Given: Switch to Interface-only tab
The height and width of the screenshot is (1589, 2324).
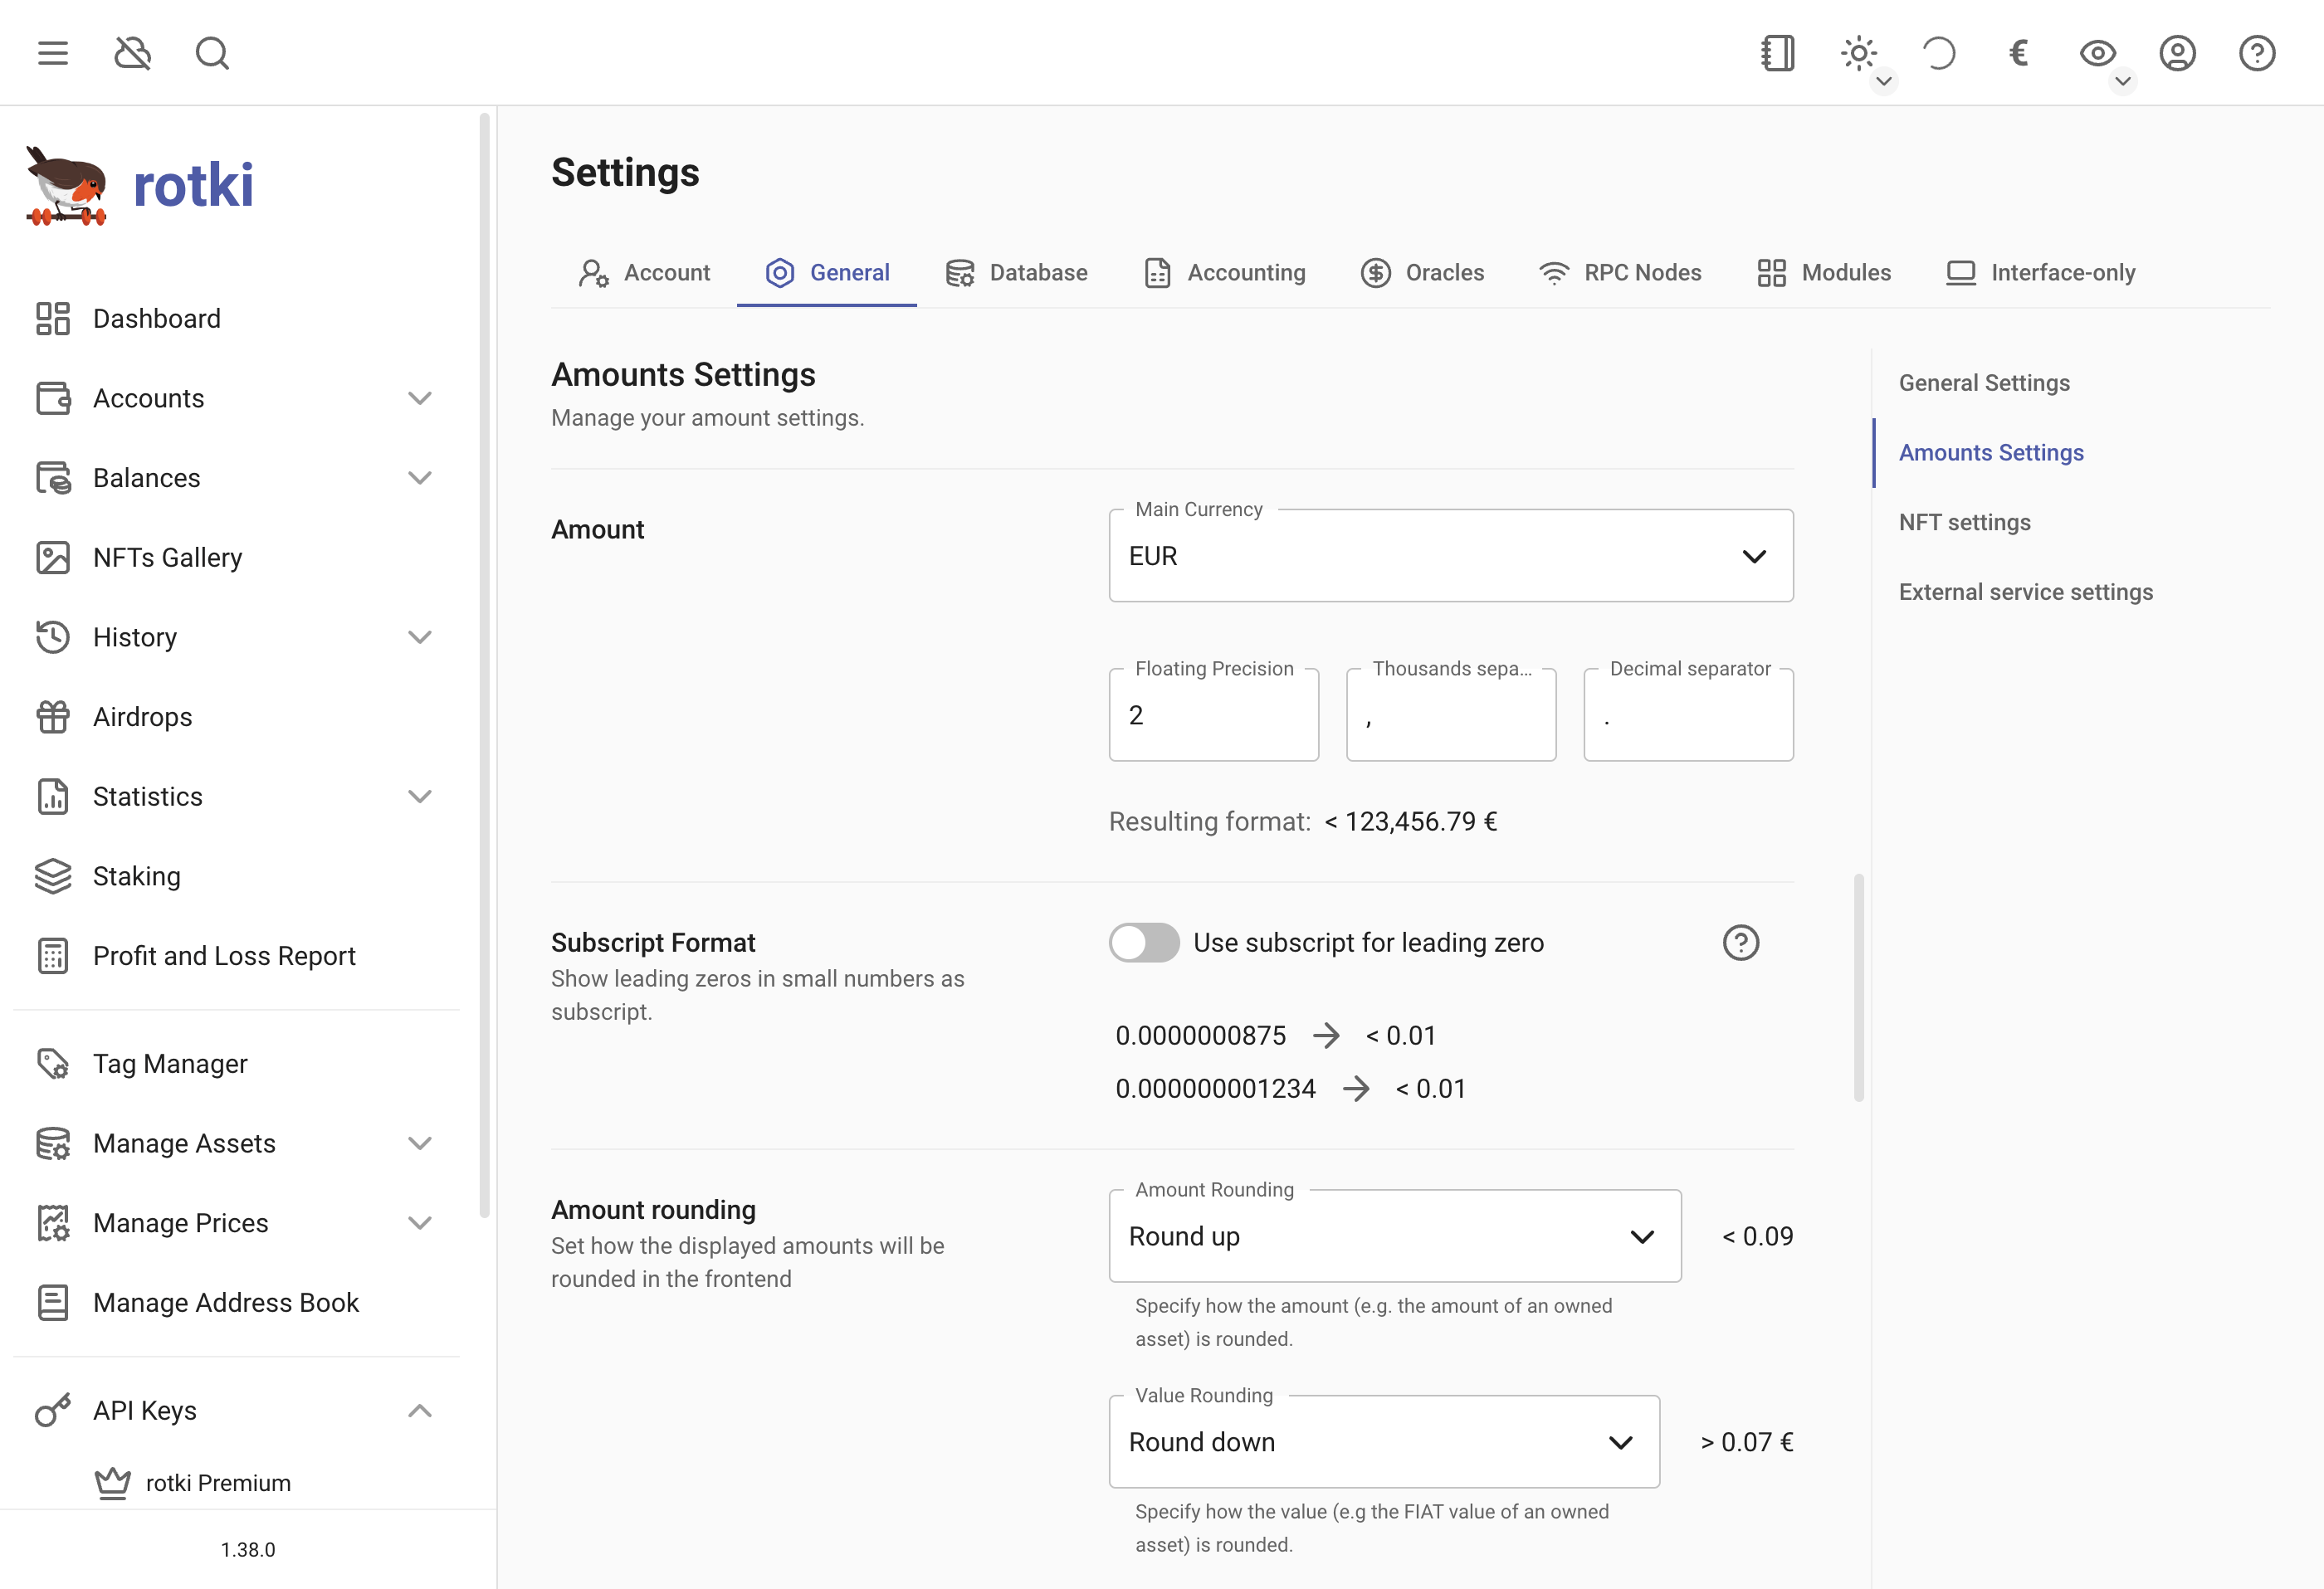Looking at the screenshot, I should pyautogui.click(x=2040, y=272).
